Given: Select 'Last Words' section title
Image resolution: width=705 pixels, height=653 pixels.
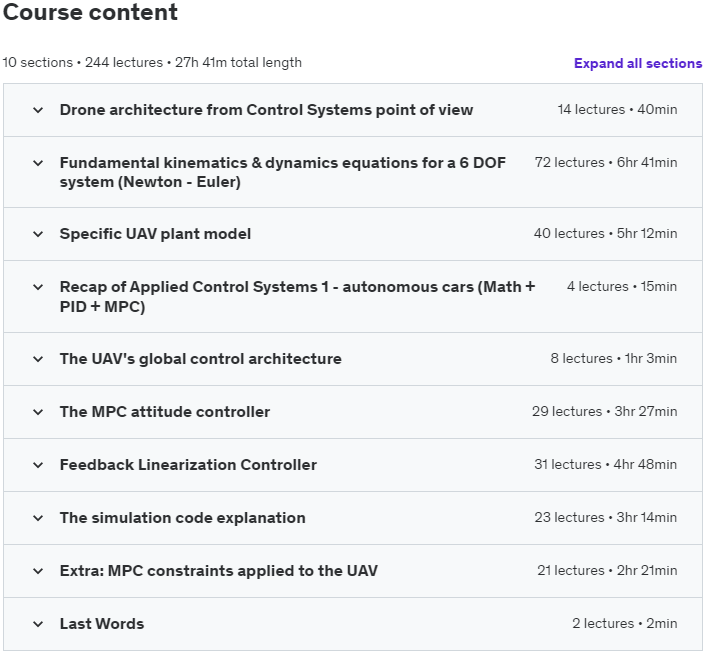Looking at the screenshot, I should point(102,624).
